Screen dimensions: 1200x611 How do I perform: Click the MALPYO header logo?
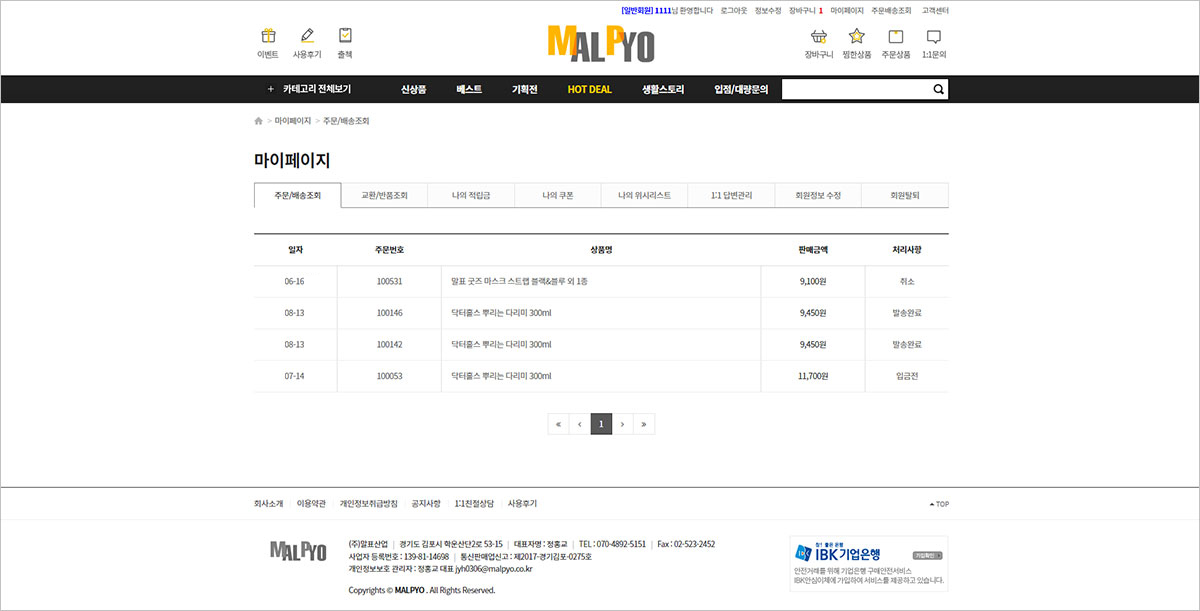[601, 43]
